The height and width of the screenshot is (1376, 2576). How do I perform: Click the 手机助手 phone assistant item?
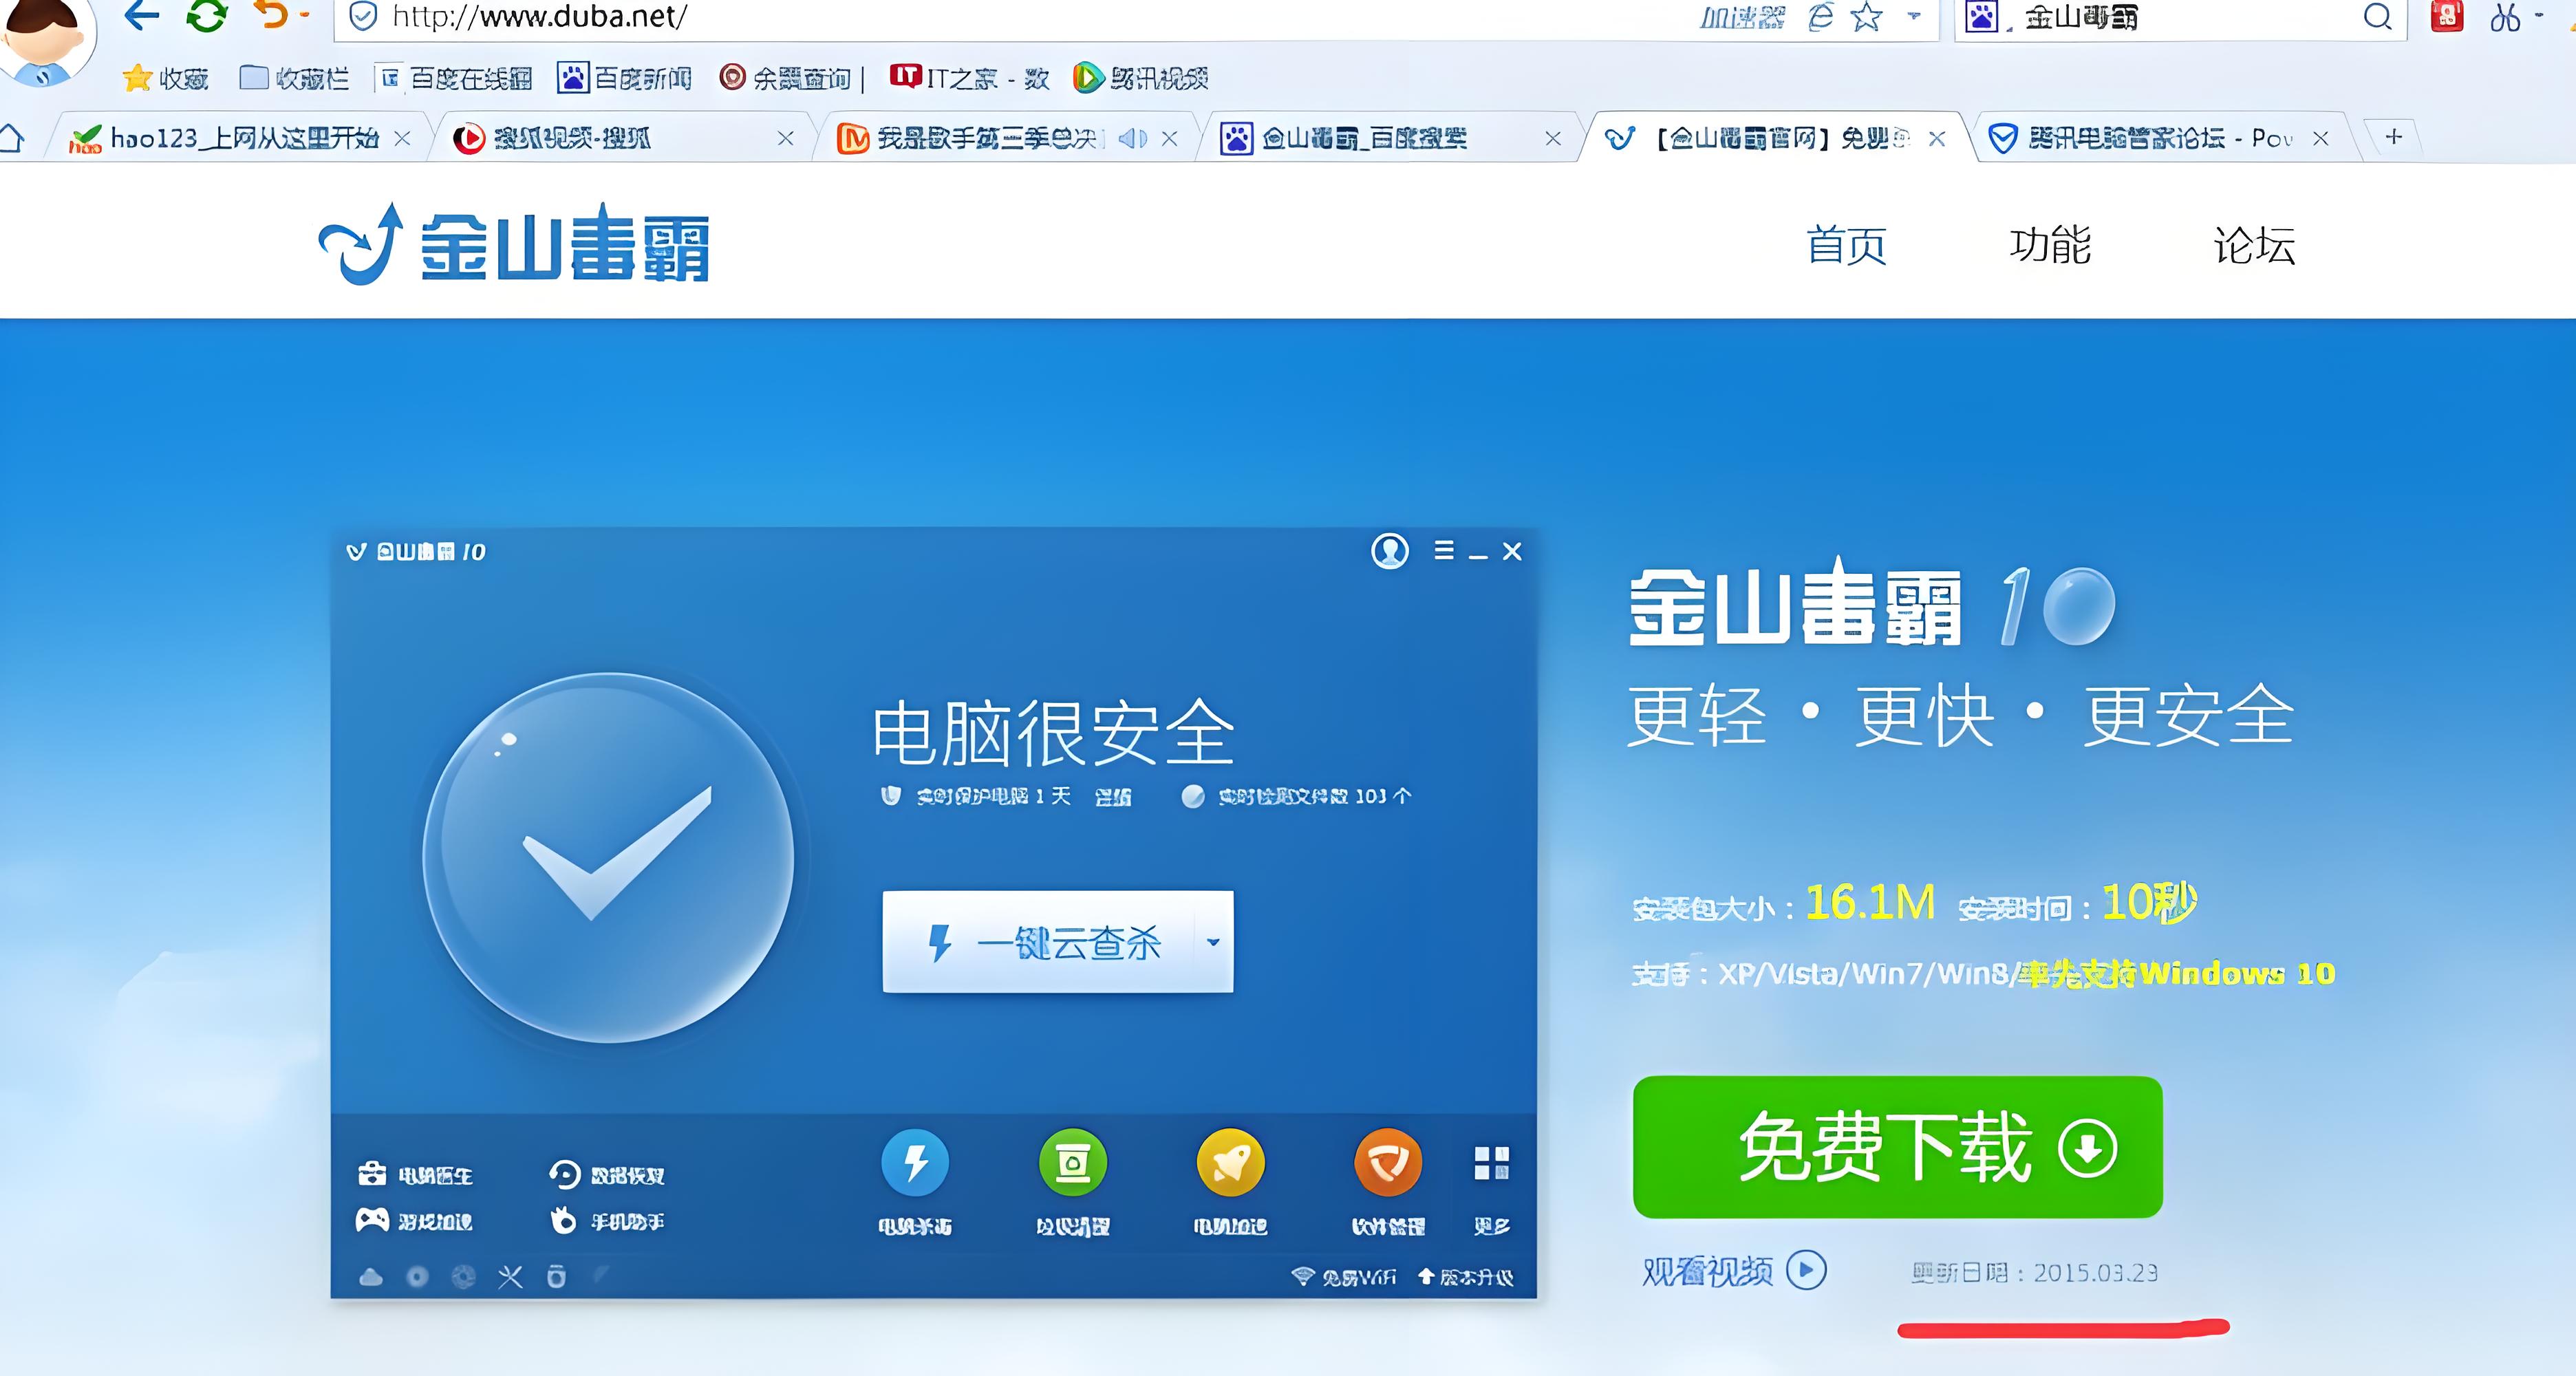tap(607, 1221)
